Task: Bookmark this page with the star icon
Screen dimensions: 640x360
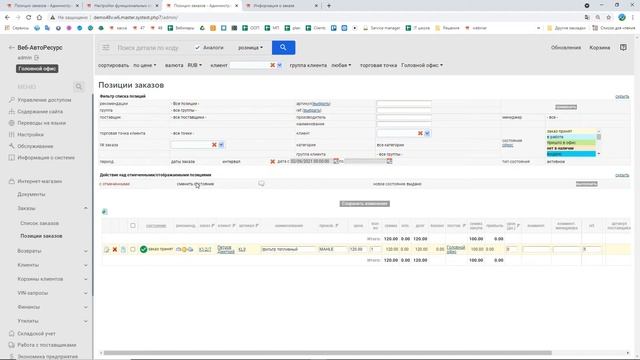Action: (x=609, y=18)
